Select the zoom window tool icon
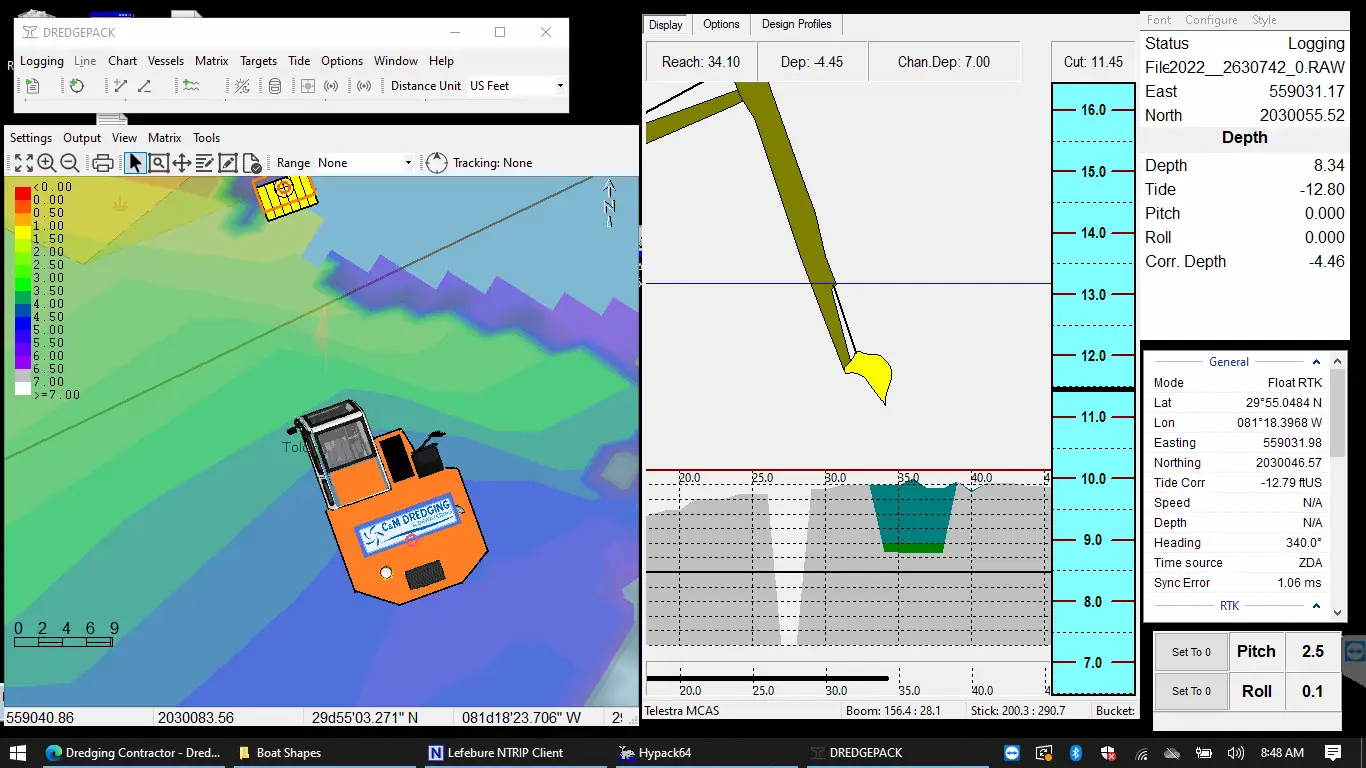 click(x=159, y=163)
